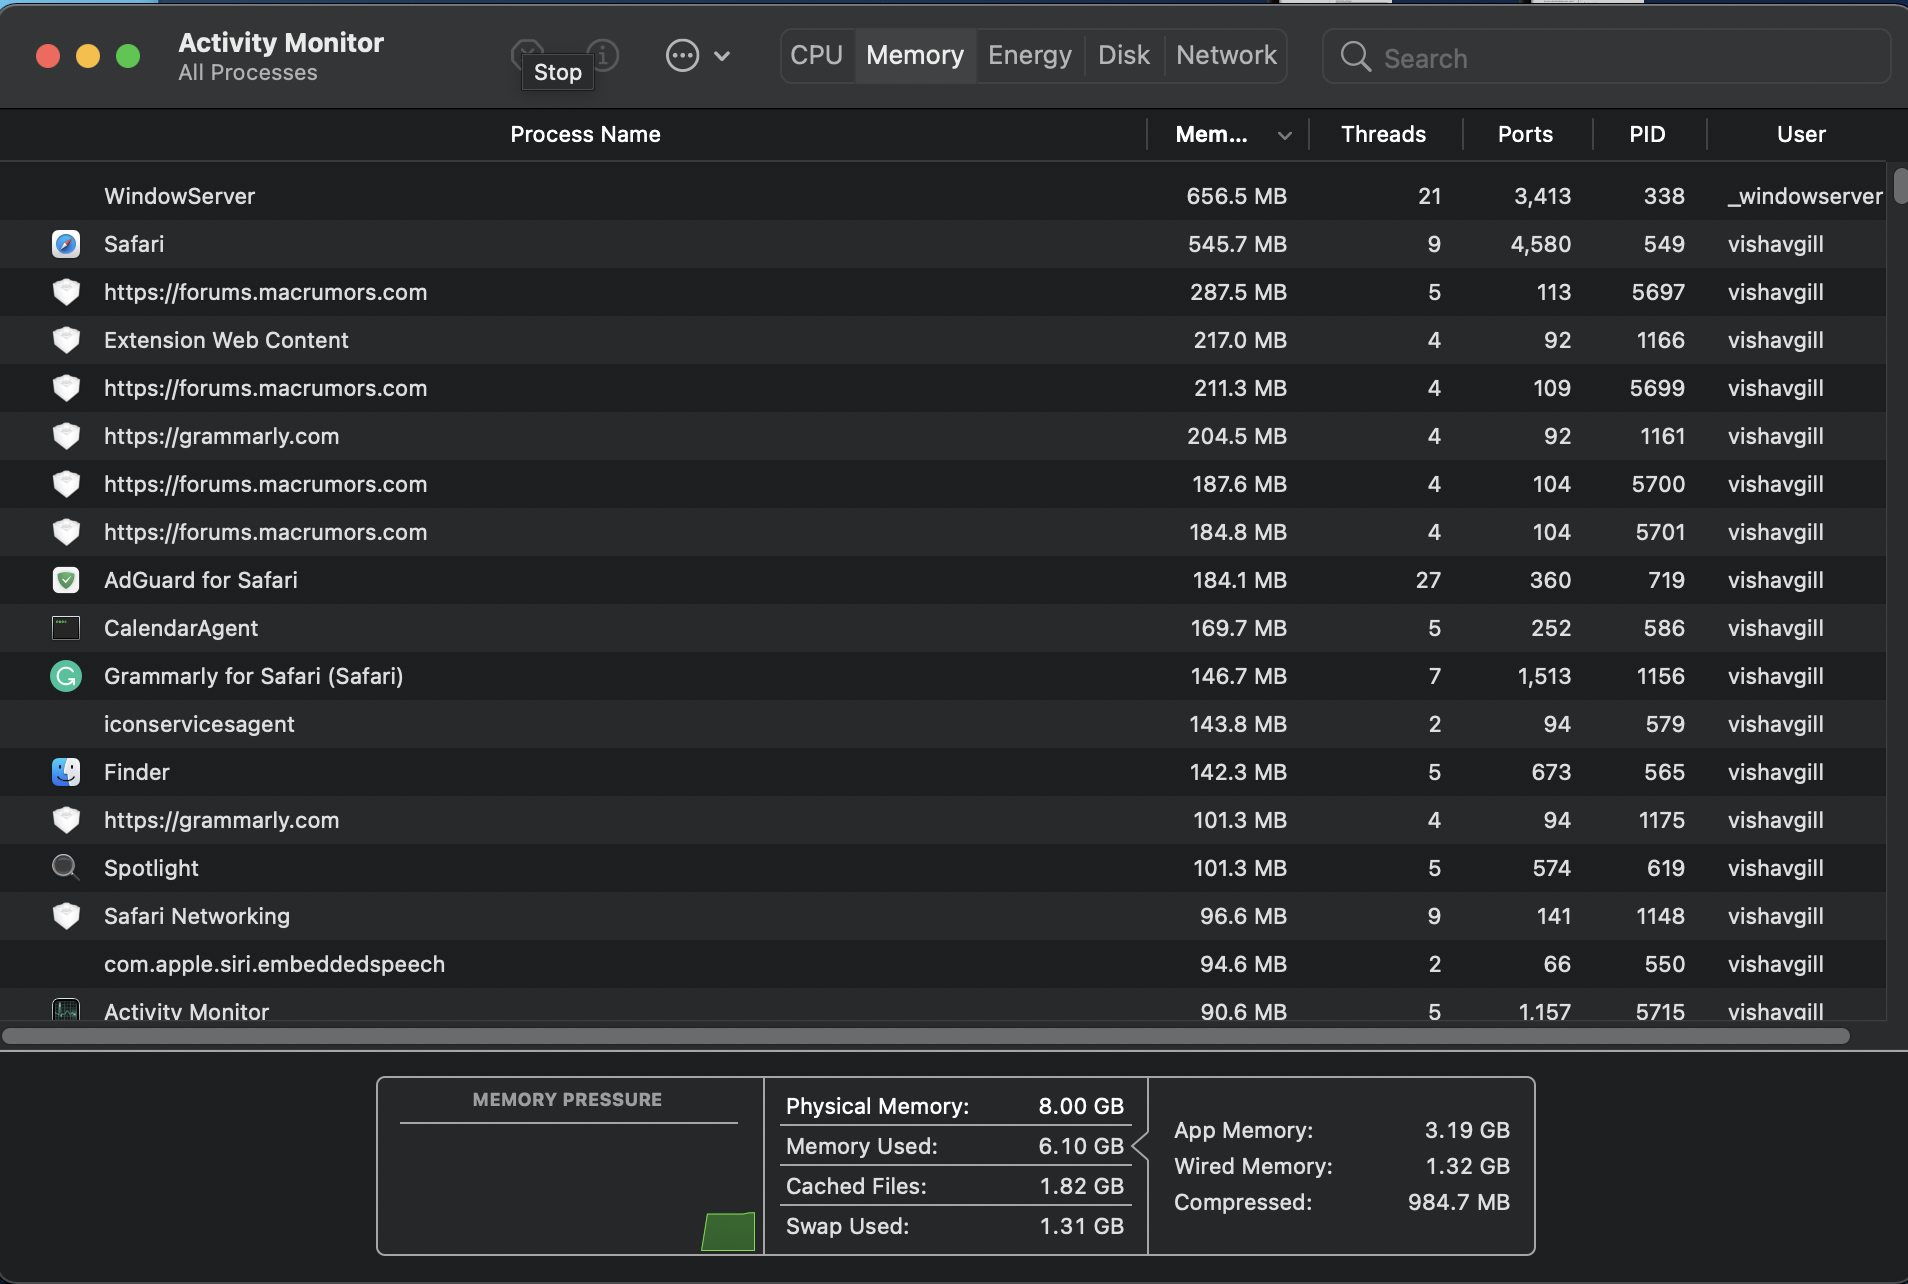1908x1284 pixels.
Task: Select macrumors process with PID 5701
Action: (x=265, y=532)
